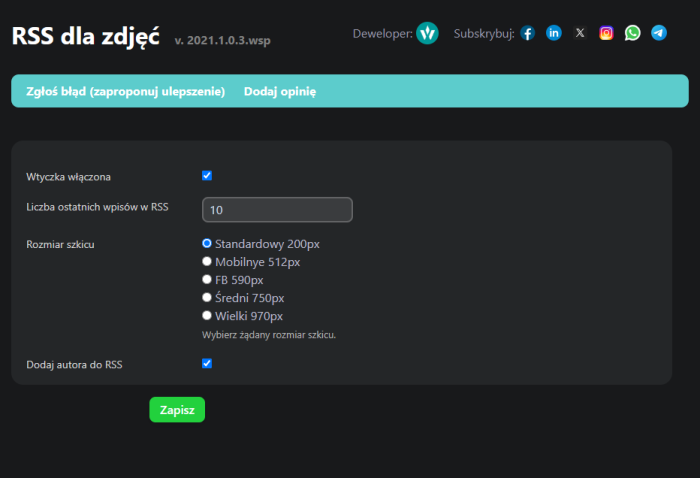This screenshot has height=478, width=700.
Task: Open the LinkedIn subscribe icon
Action: [553, 33]
